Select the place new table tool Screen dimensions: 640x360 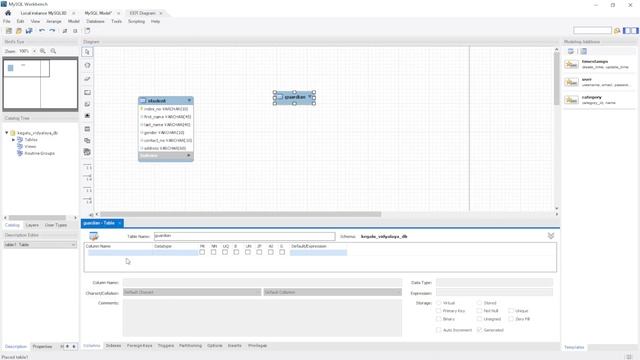coord(87,129)
